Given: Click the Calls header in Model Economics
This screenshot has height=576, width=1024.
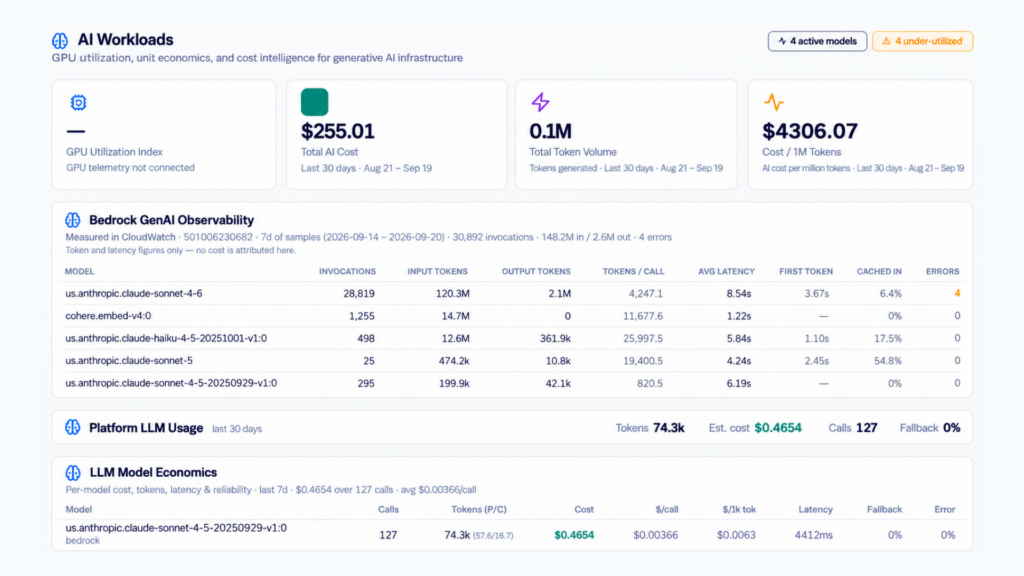Looking at the screenshot, I should click(x=388, y=509).
